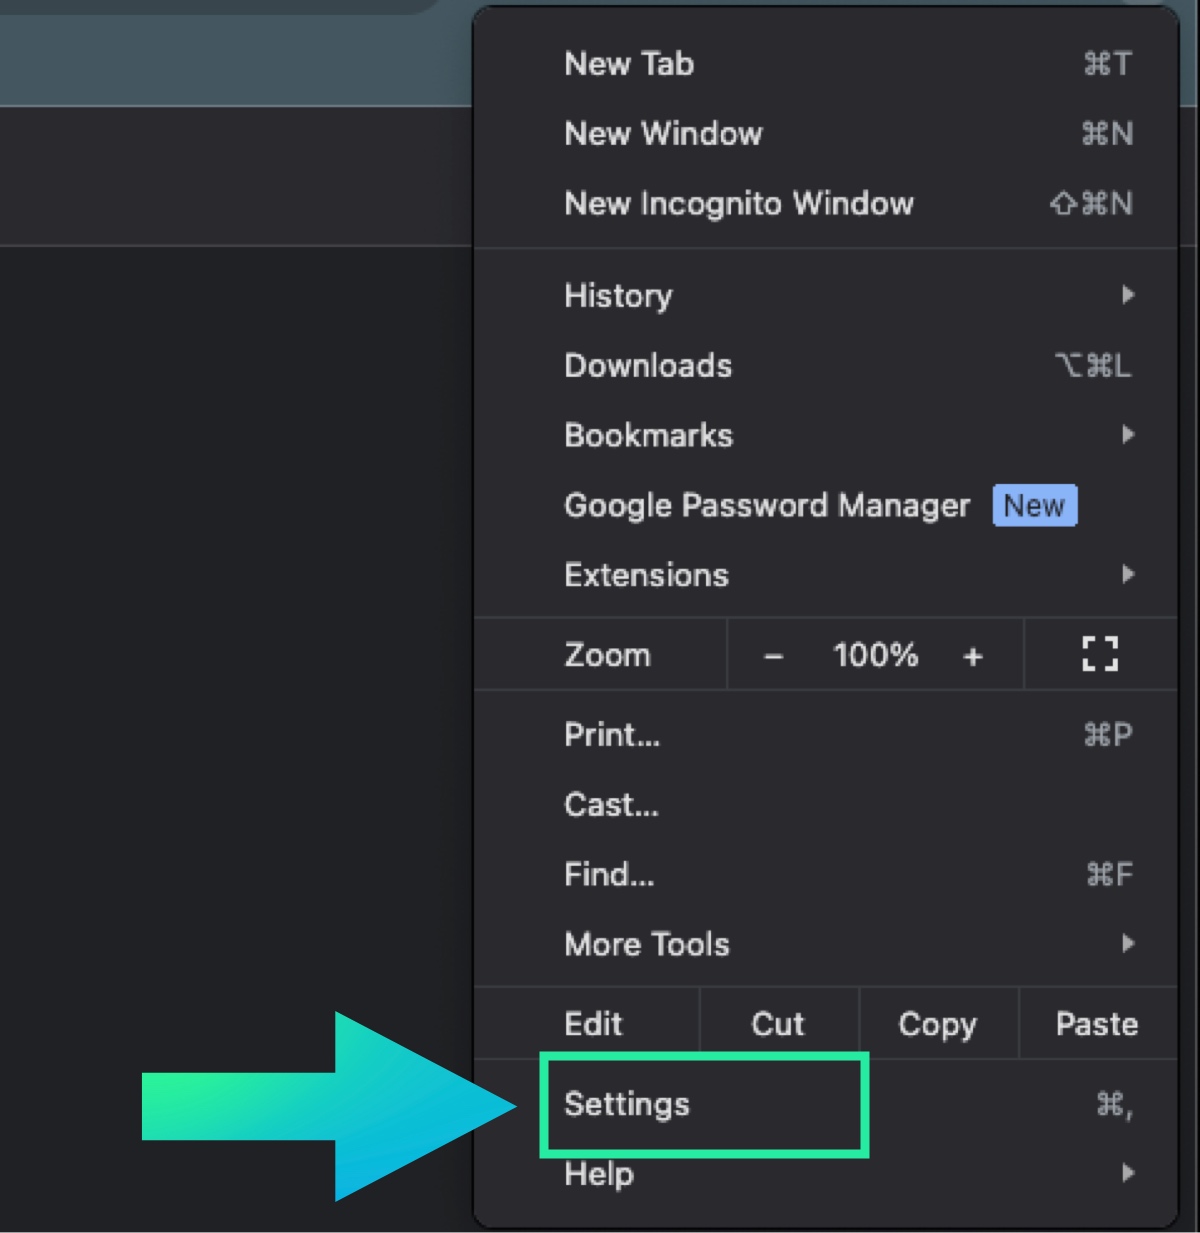Click the fullscreen icon in Zoom row
Image resolution: width=1200 pixels, height=1233 pixels.
click(1099, 655)
